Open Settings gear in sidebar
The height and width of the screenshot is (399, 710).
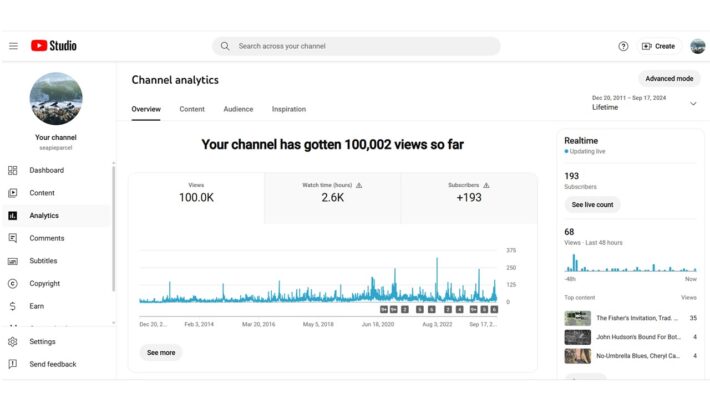[13, 341]
